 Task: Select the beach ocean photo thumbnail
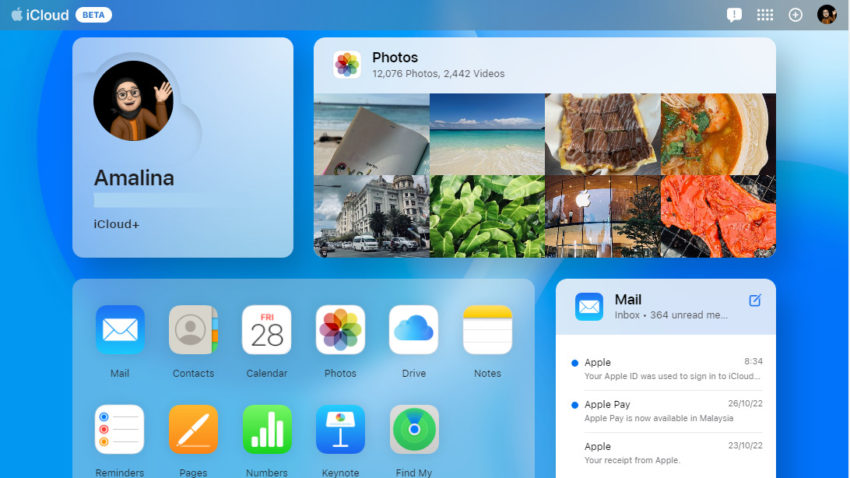[x=487, y=135]
